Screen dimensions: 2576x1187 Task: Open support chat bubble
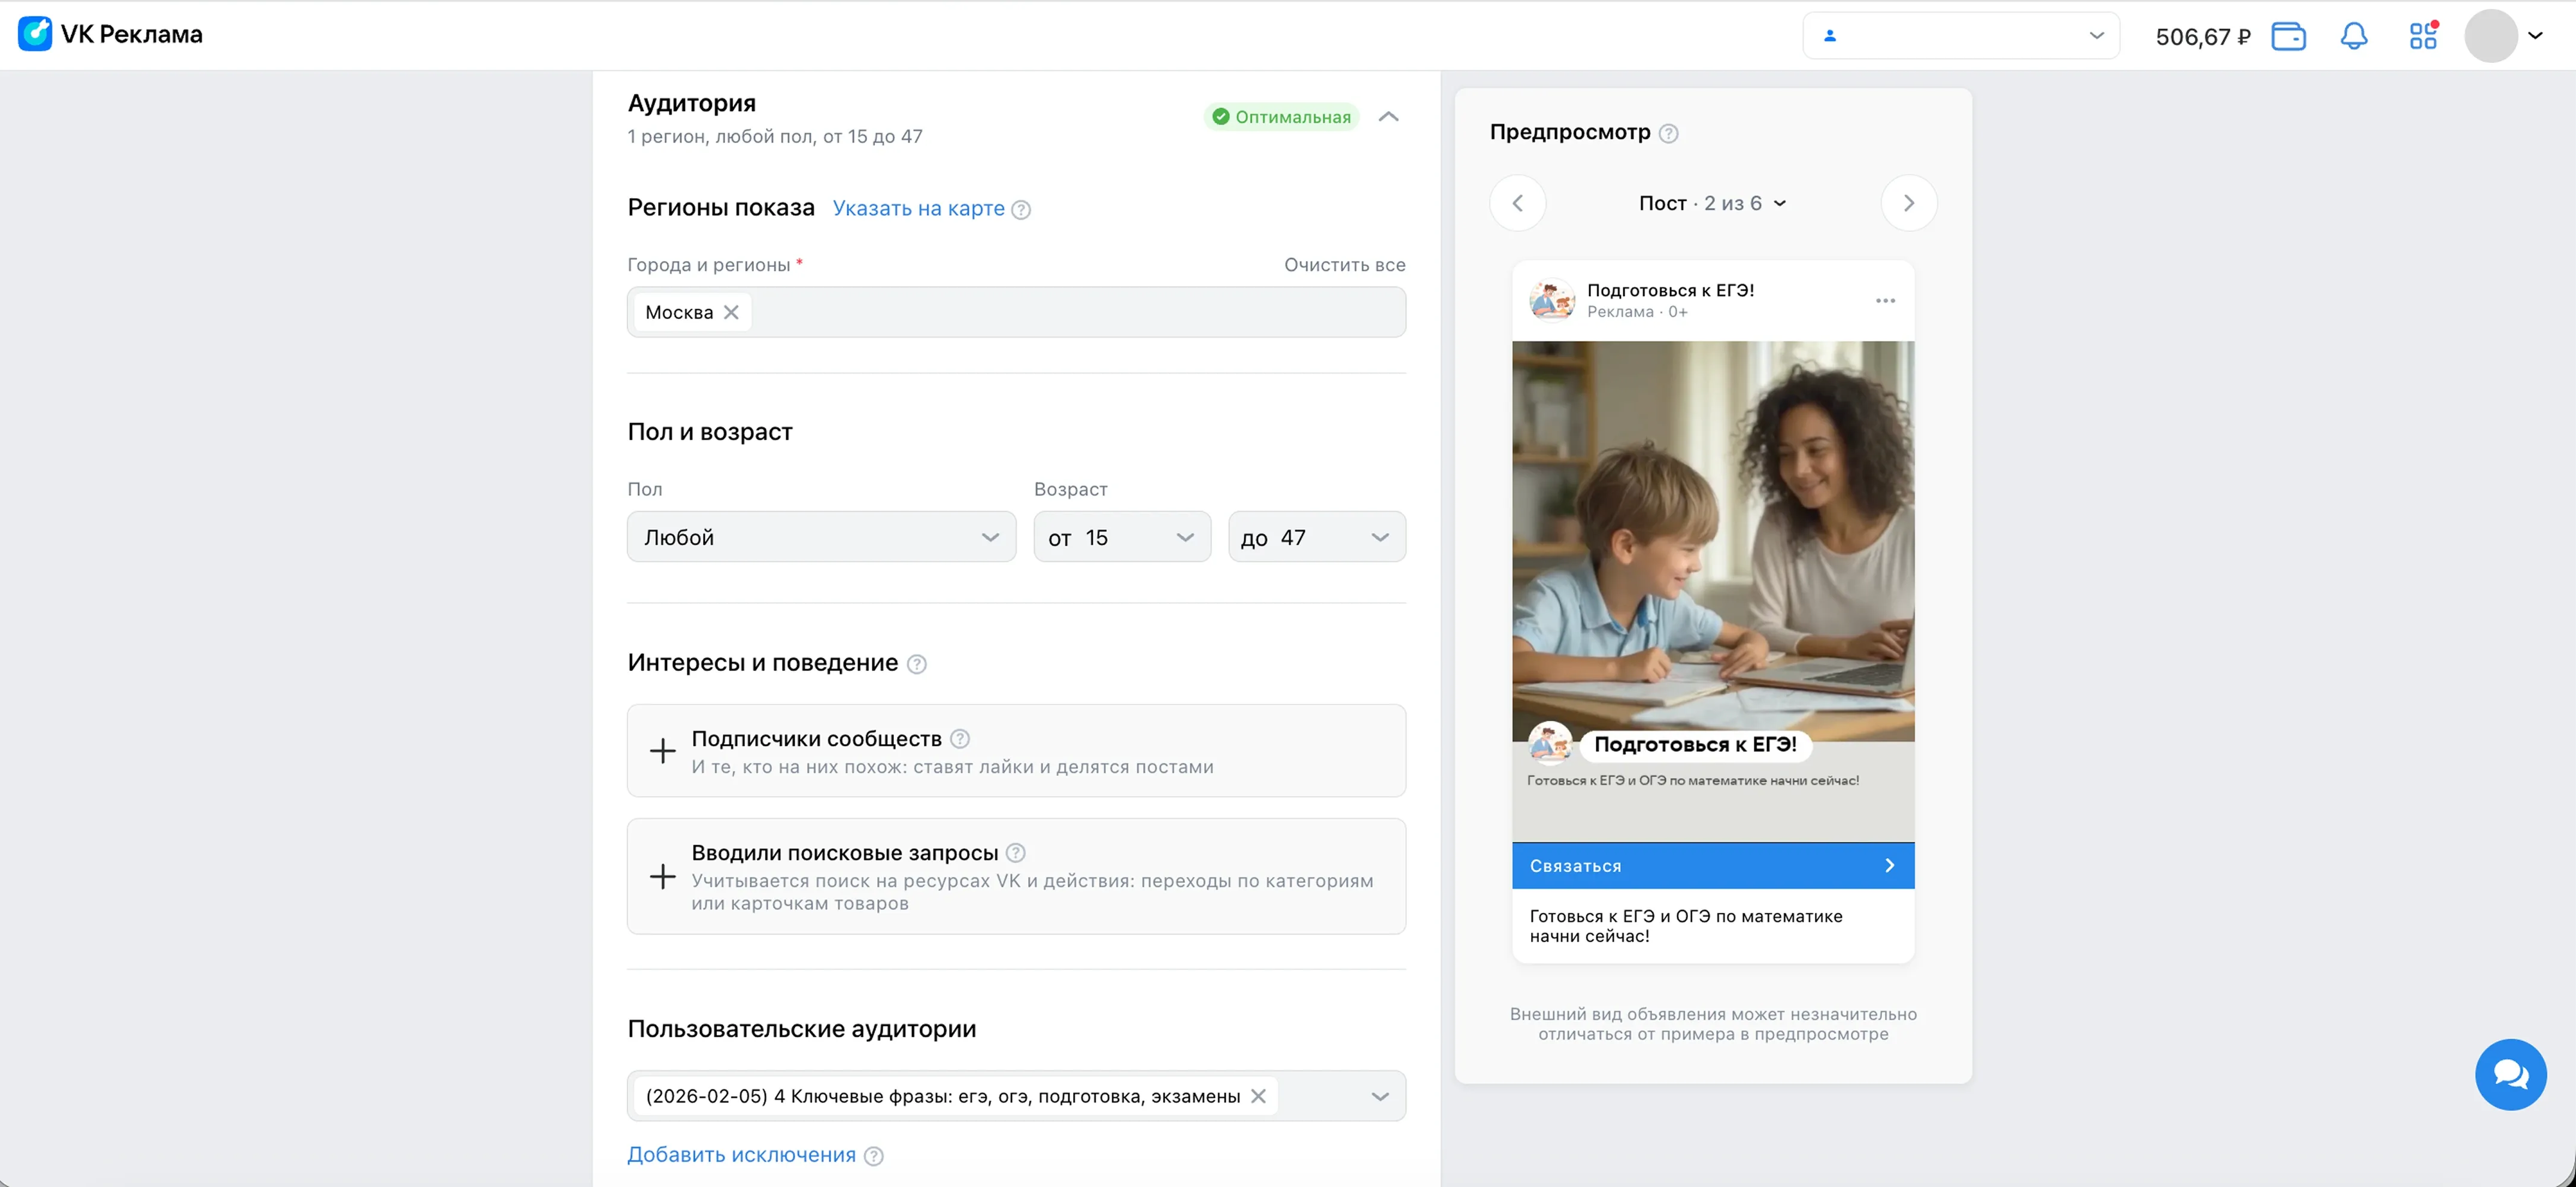pos(2510,1074)
